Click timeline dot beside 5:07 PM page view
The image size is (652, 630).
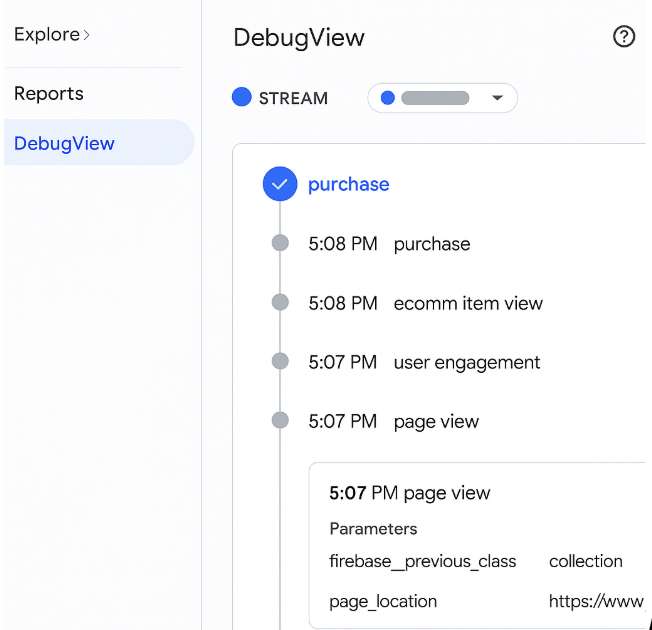point(280,421)
